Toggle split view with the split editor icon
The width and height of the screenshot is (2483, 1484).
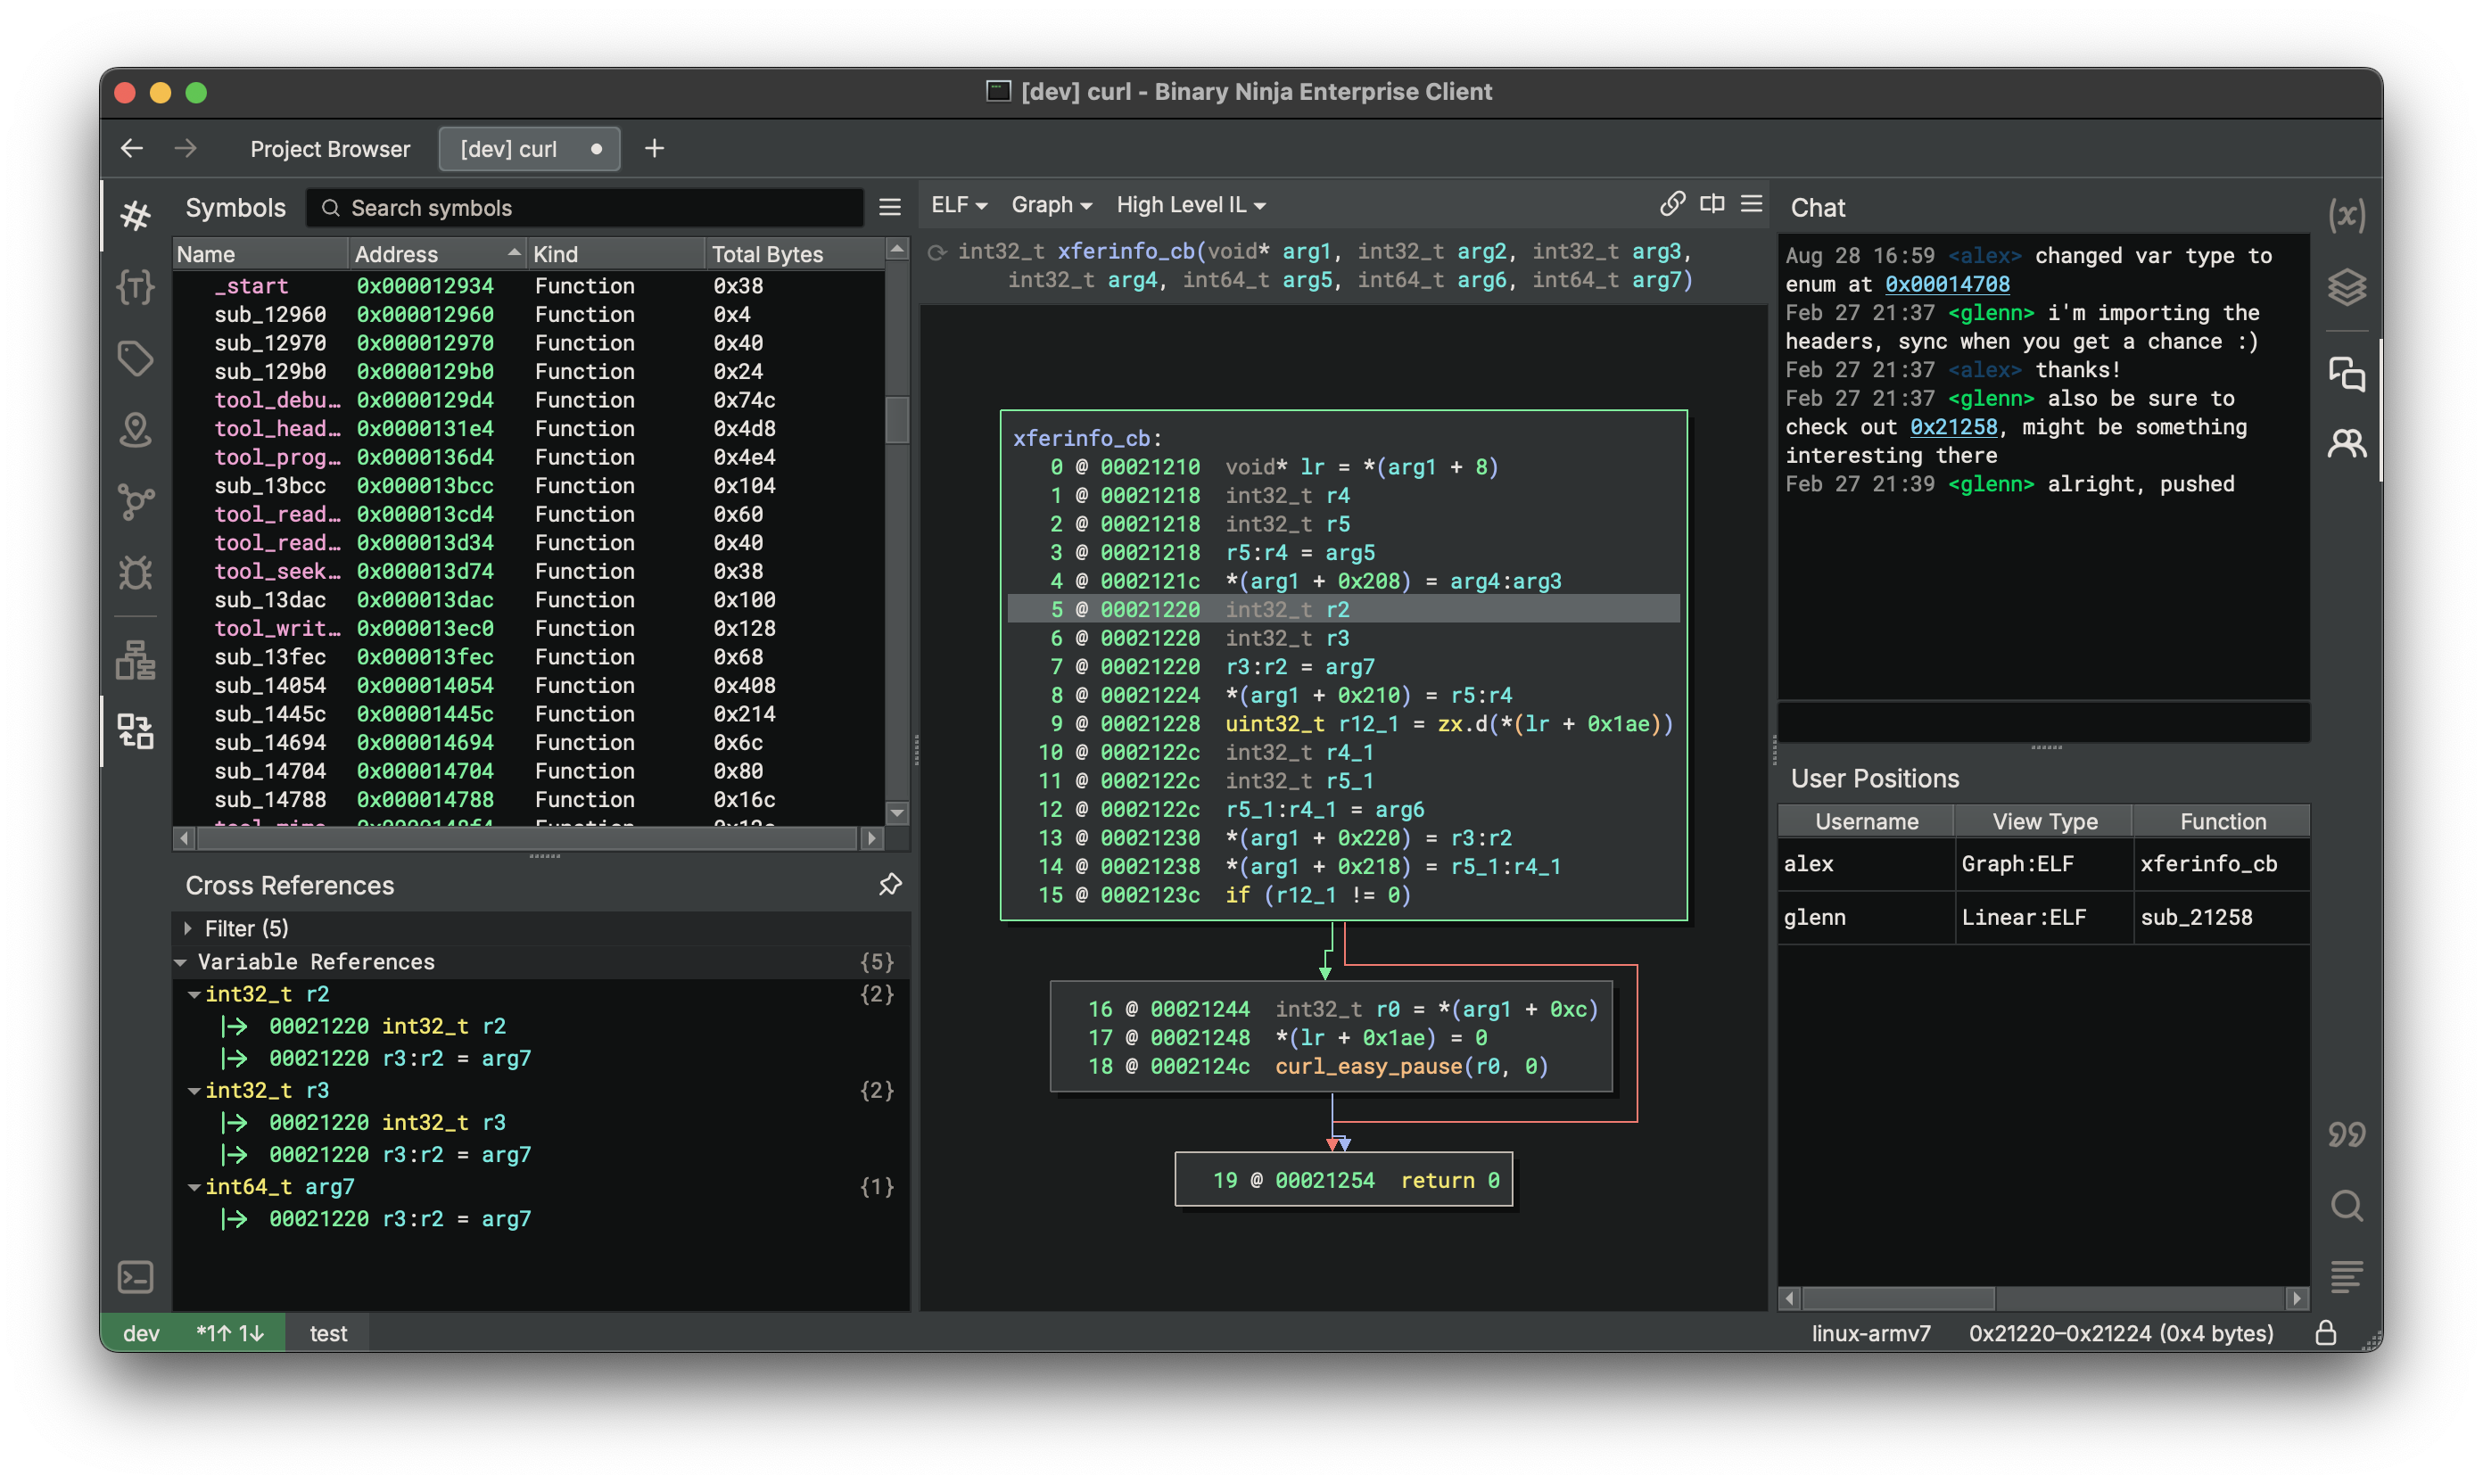[1712, 203]
